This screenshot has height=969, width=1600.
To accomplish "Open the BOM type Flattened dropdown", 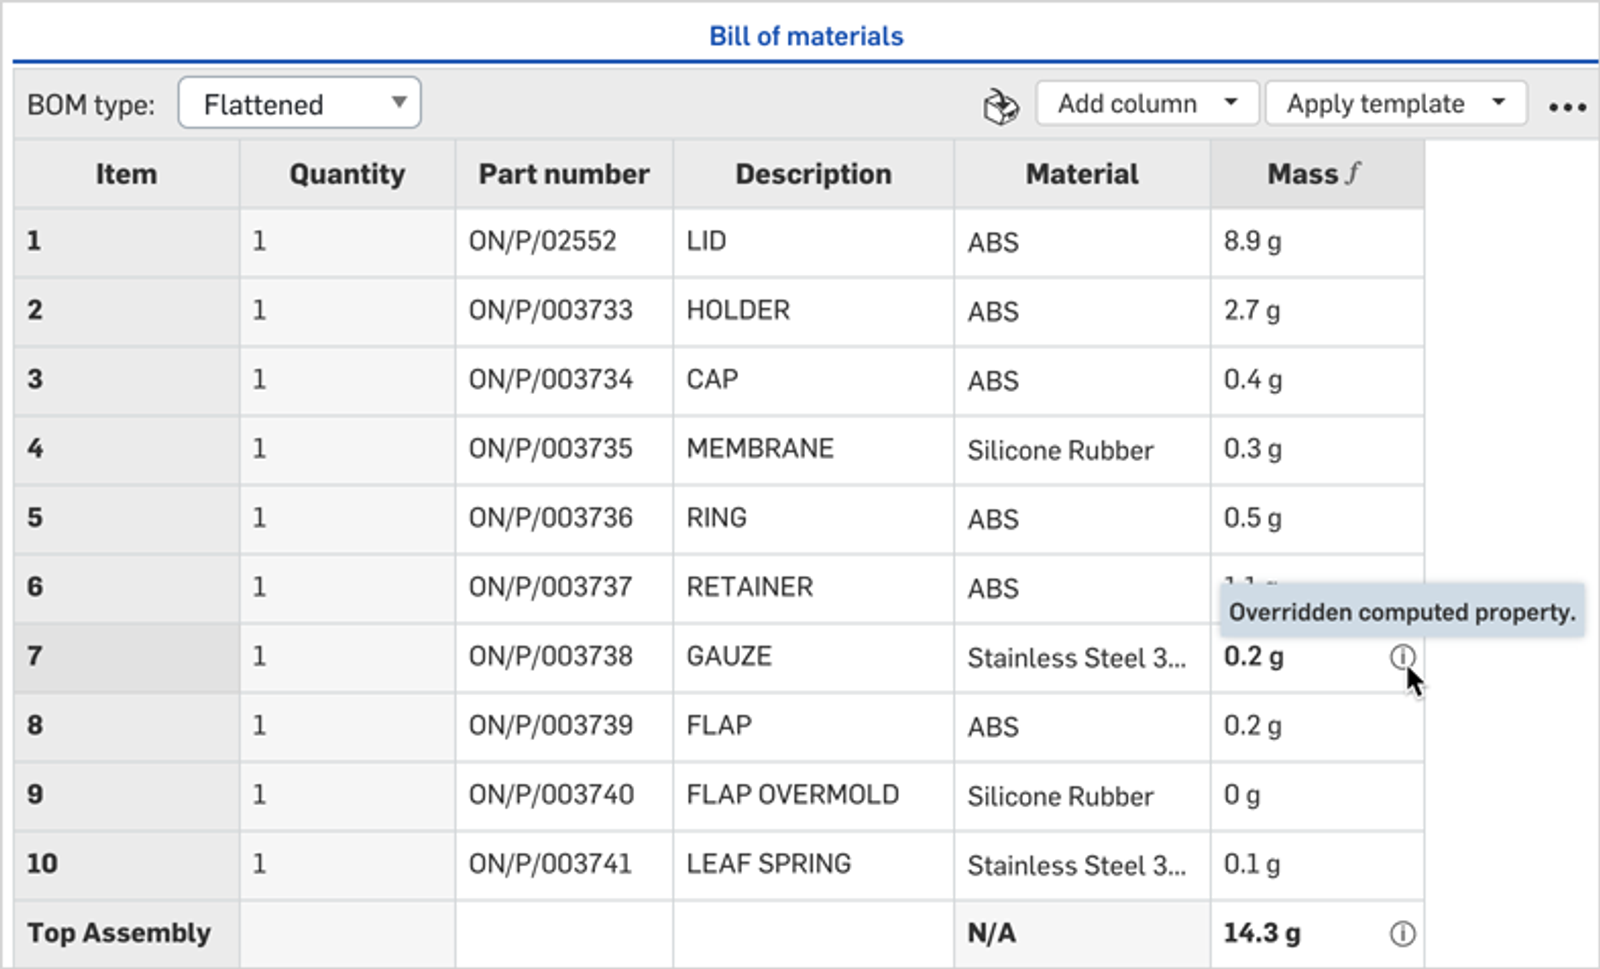I will coord(299,104).
